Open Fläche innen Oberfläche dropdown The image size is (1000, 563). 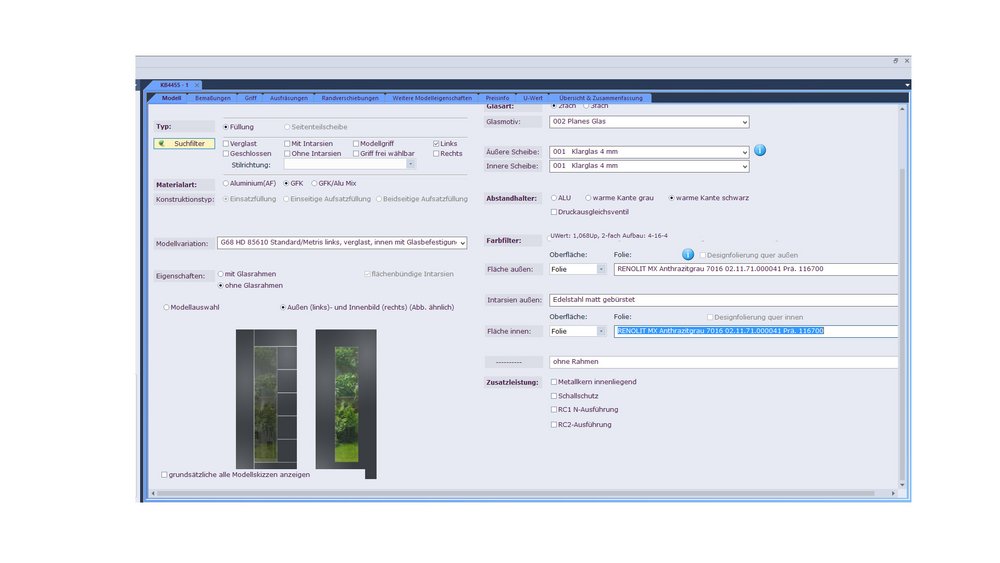point(601,331)
